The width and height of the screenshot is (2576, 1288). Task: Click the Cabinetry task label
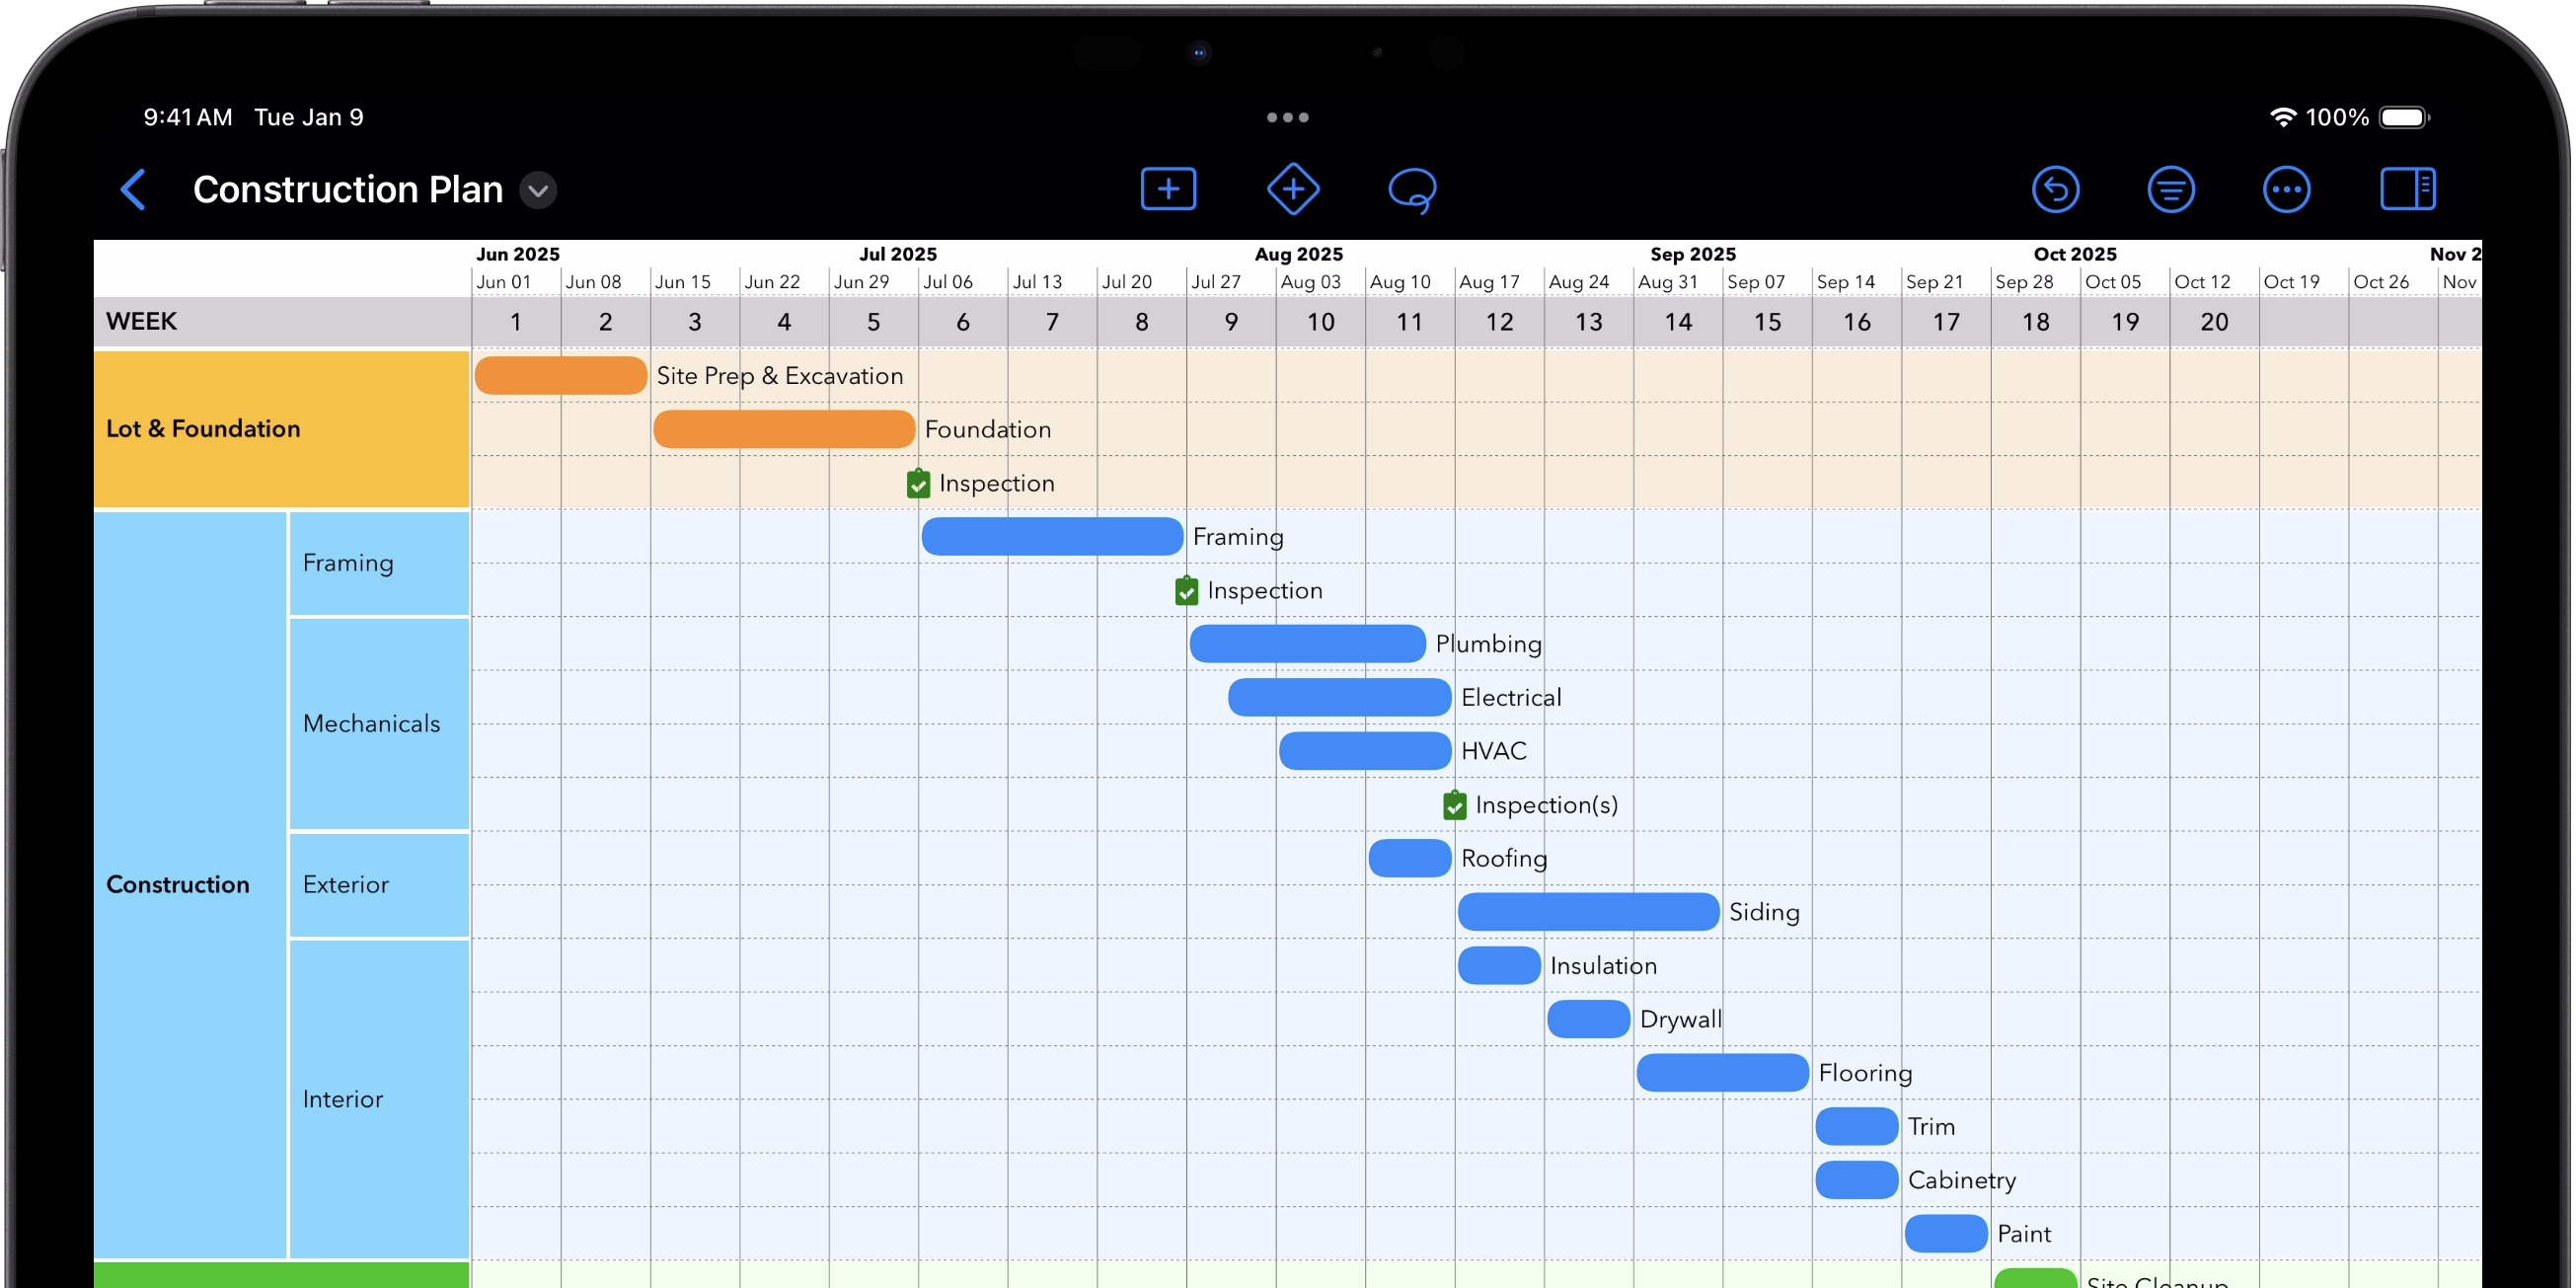tap(1964, 1181)
